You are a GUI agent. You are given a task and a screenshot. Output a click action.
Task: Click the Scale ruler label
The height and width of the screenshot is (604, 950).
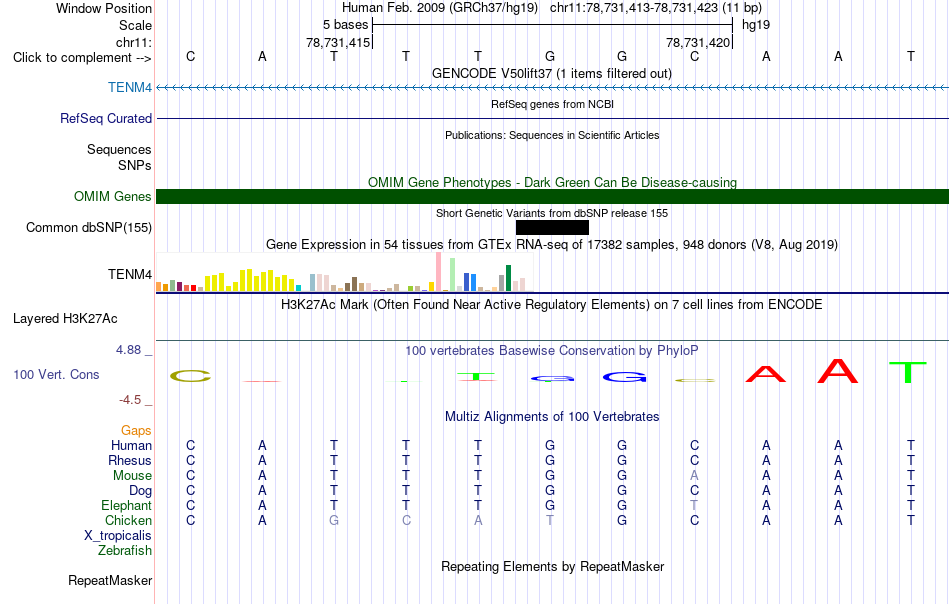[135, 25]
